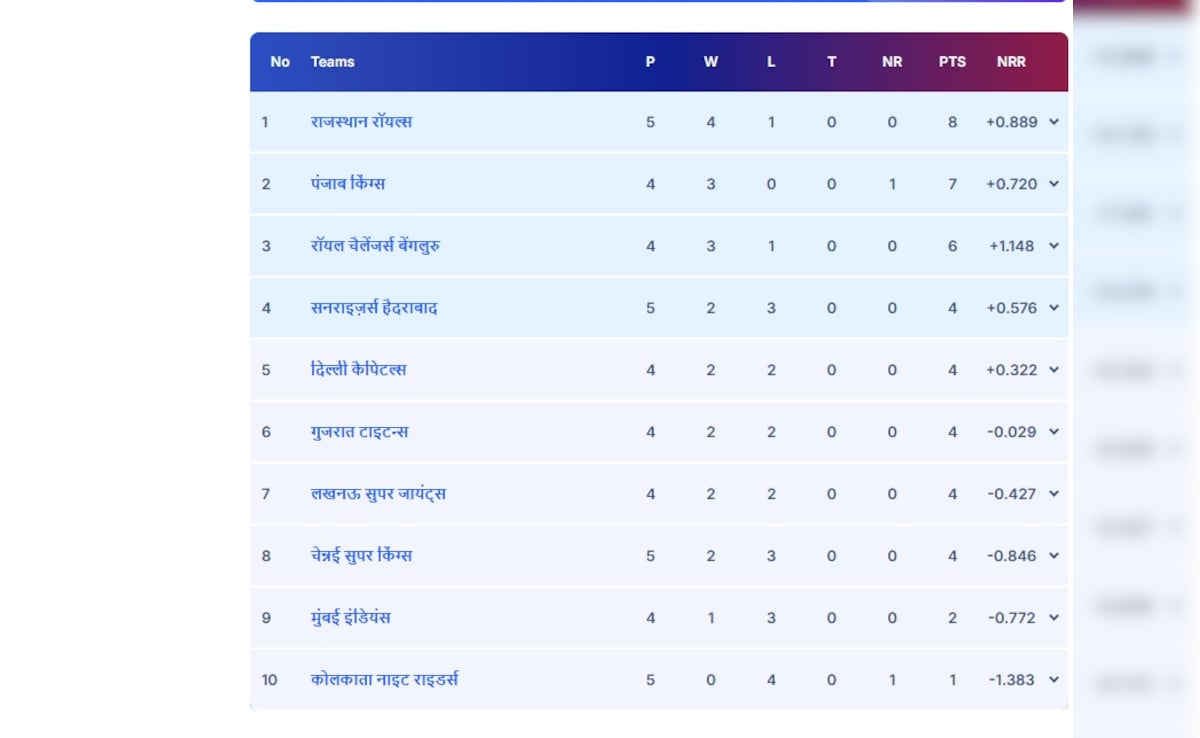Click chevron beside +1.148 NRR value
Image resolution: width=1200 pixels, height=738 pixels.
click(x=1054, y=246)
